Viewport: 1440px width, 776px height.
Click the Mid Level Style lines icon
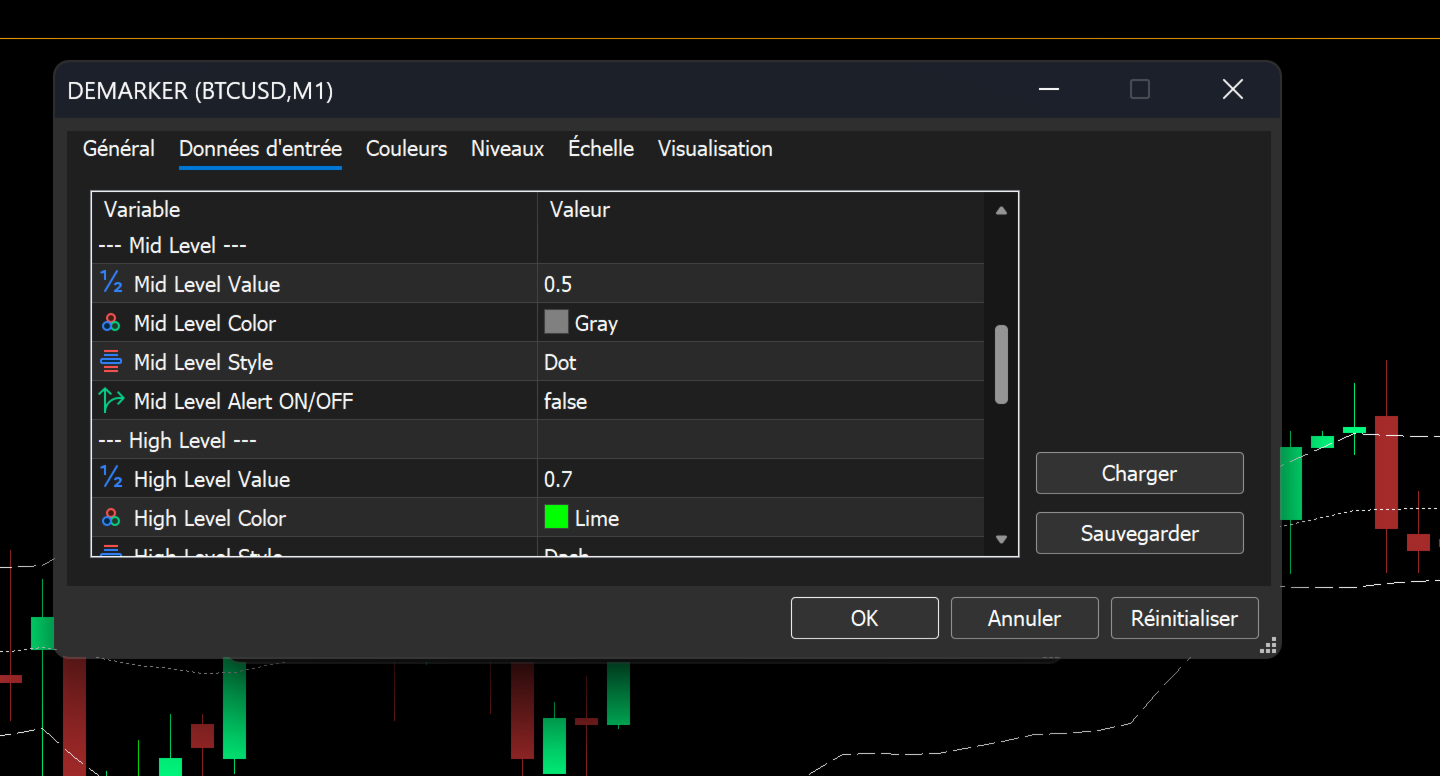point(111,362)
